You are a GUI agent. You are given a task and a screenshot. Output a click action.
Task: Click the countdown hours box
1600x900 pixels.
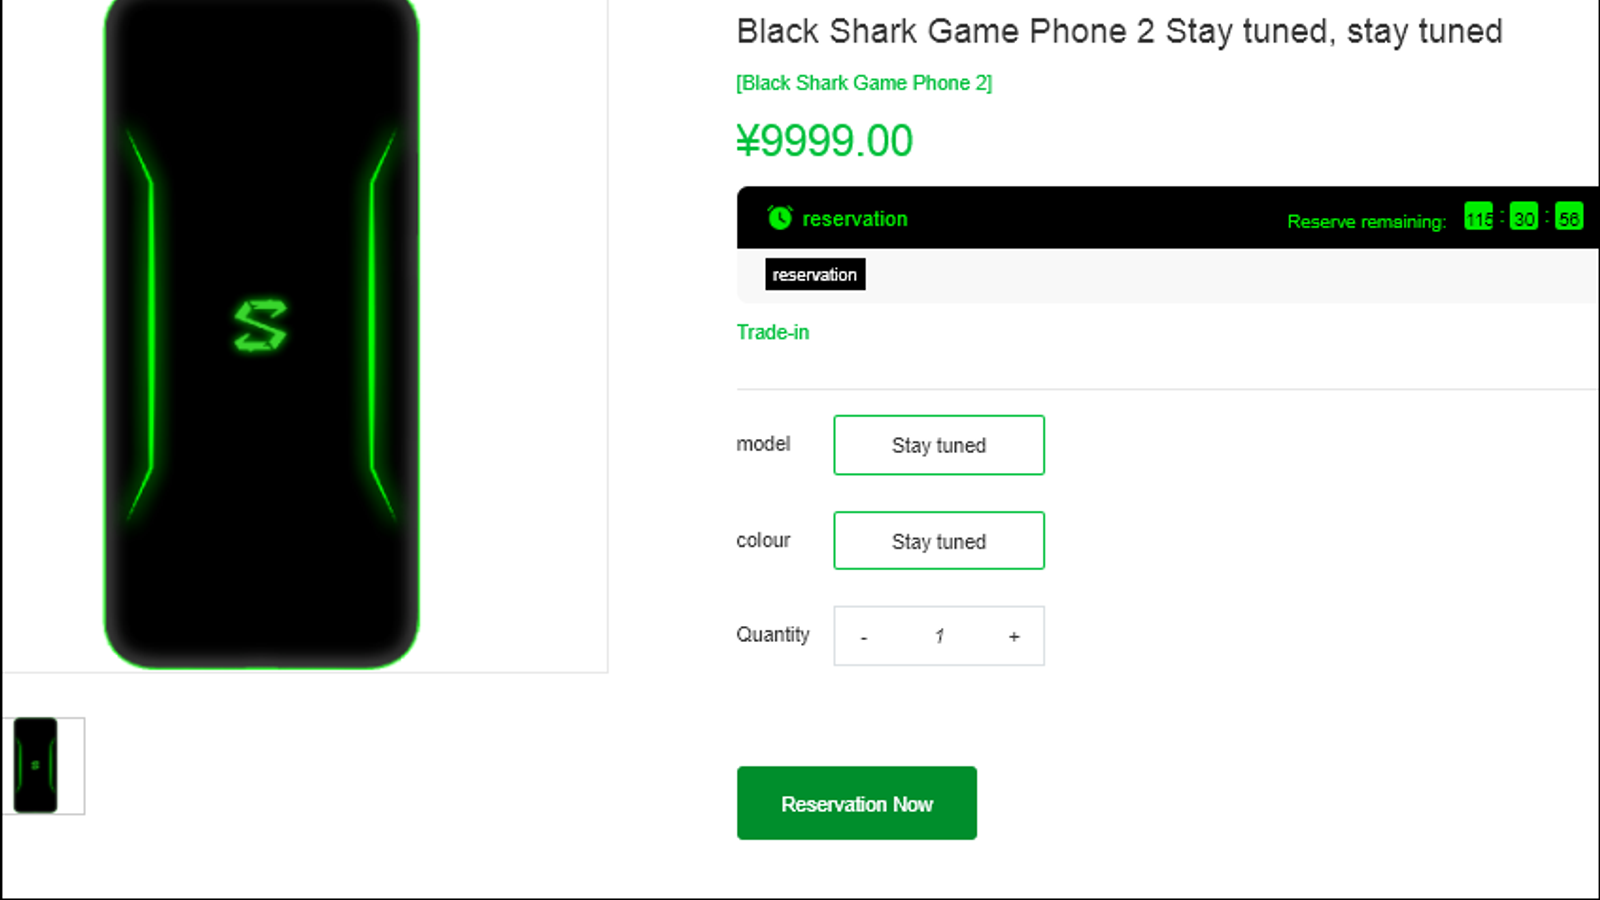pyautogui.click(x=1479, y=217)
